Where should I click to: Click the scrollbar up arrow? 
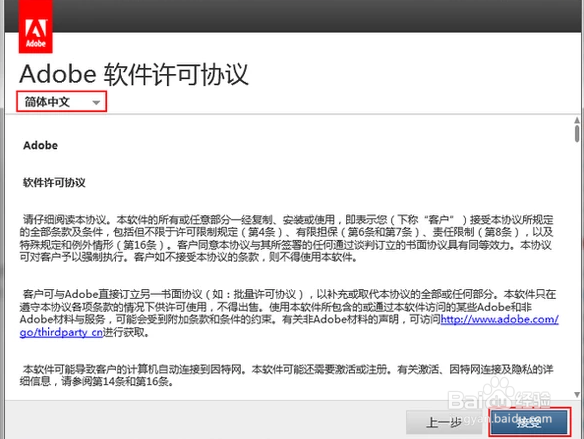577,120
